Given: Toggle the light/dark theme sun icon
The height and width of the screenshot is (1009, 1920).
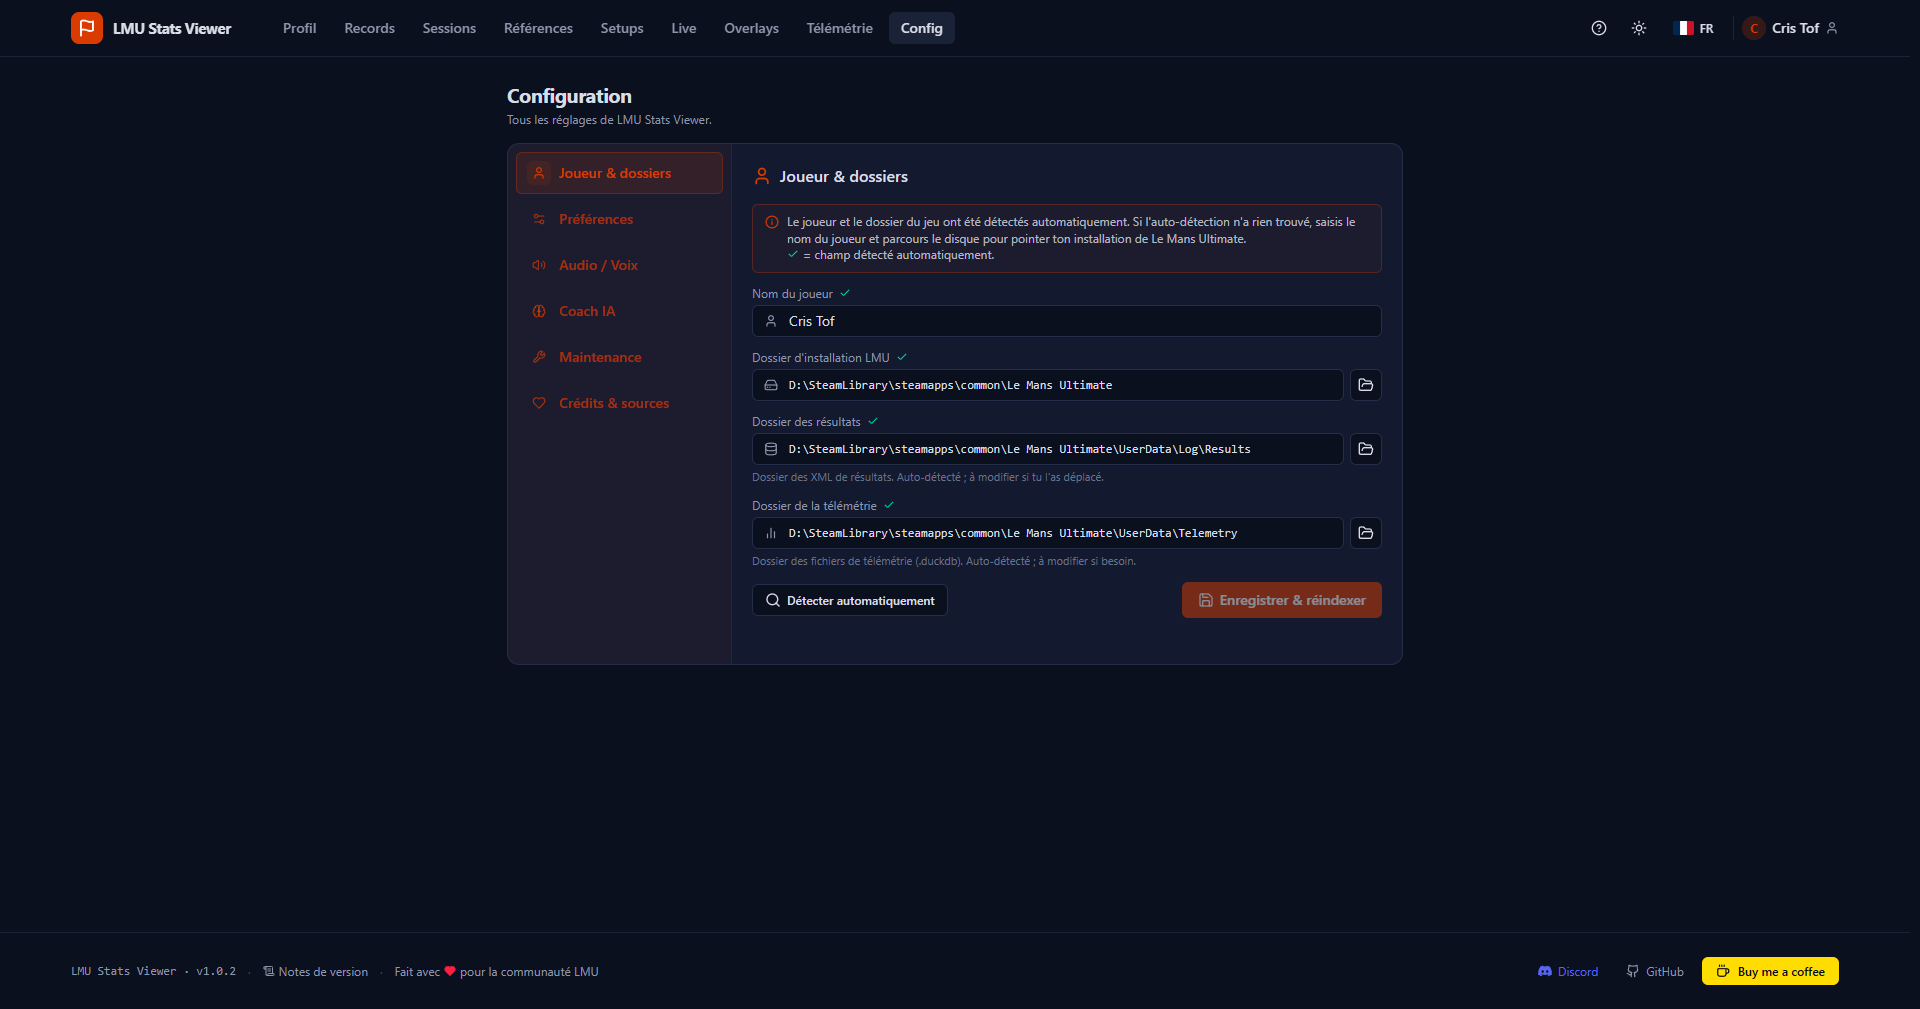Looking at the screenshot, I should [x=1639, y=28].
